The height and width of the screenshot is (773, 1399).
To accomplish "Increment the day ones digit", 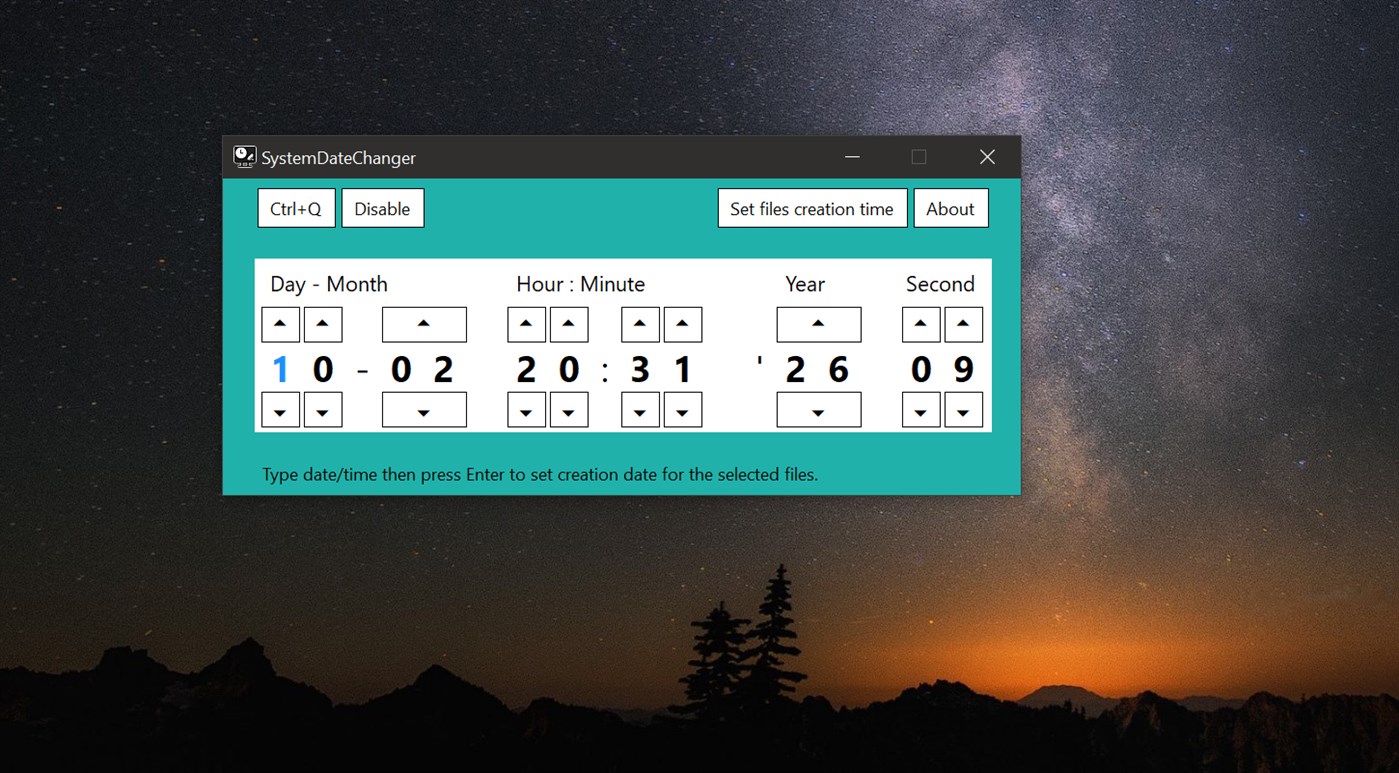I will click(x=322, y=323).
